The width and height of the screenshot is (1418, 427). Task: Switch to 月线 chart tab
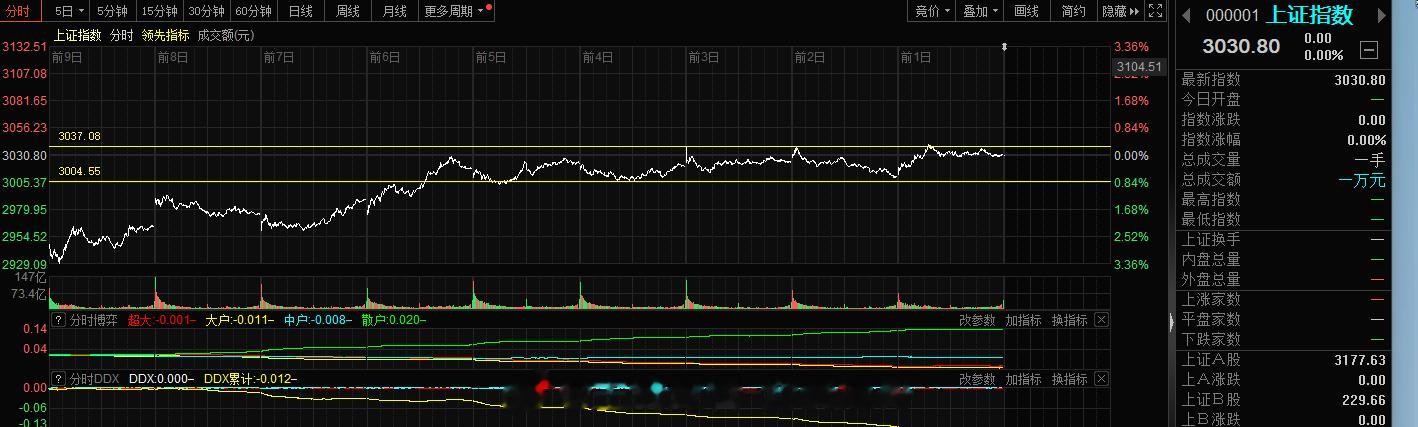tap(395, 11)
